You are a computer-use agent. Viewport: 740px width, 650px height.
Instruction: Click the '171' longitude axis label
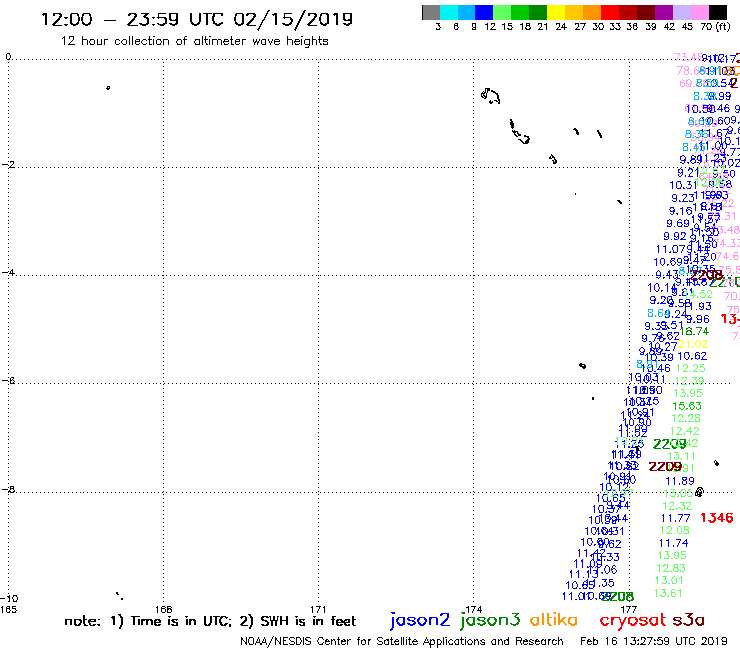(x=318, y=609)
